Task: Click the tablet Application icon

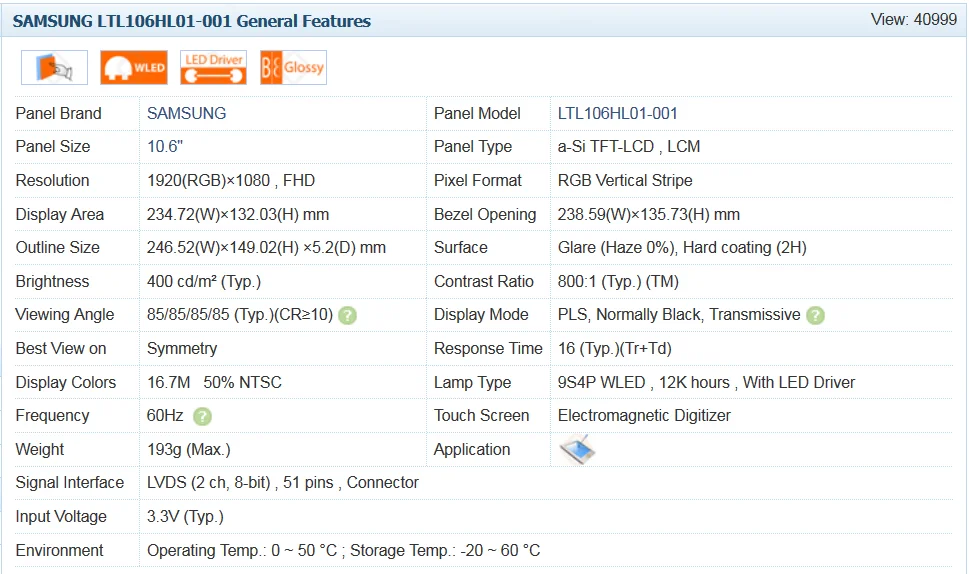Action: [x=577, y=450]
